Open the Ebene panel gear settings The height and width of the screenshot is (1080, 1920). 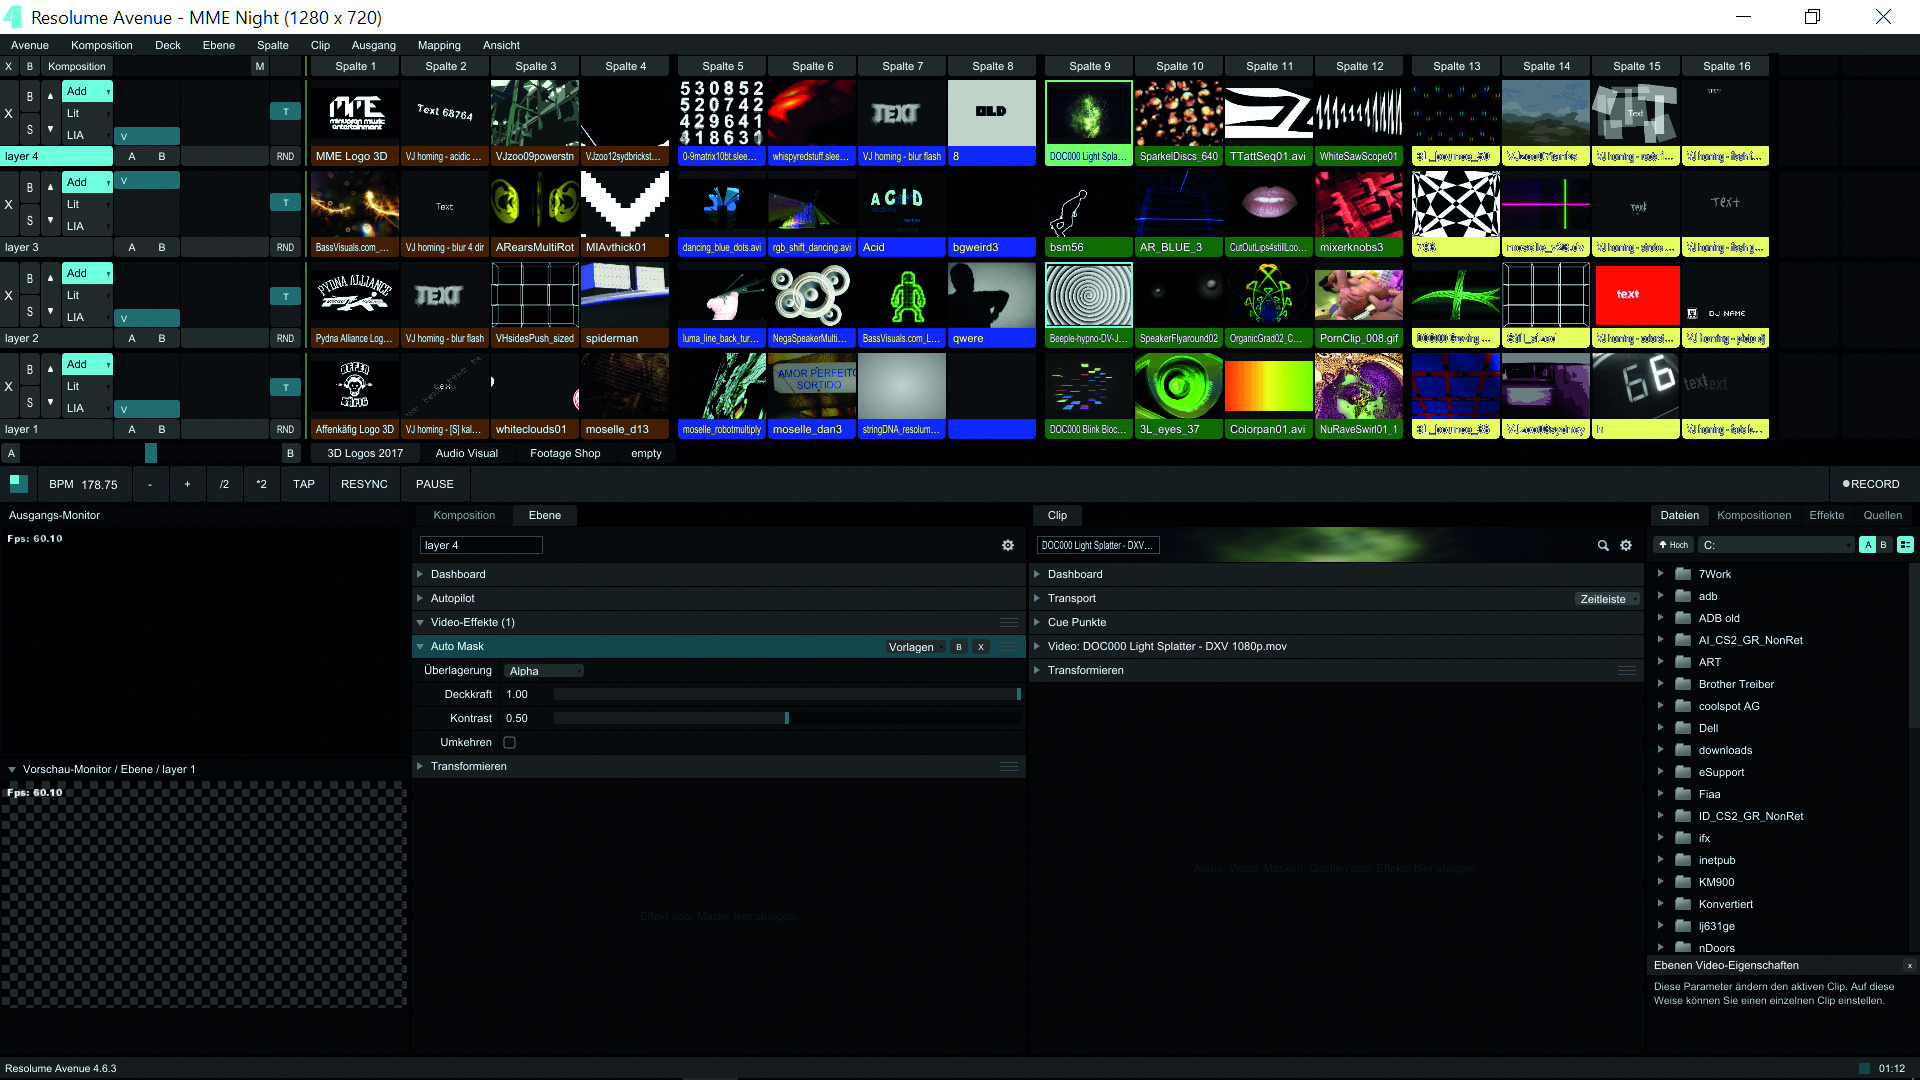(x=1008, y=546)
